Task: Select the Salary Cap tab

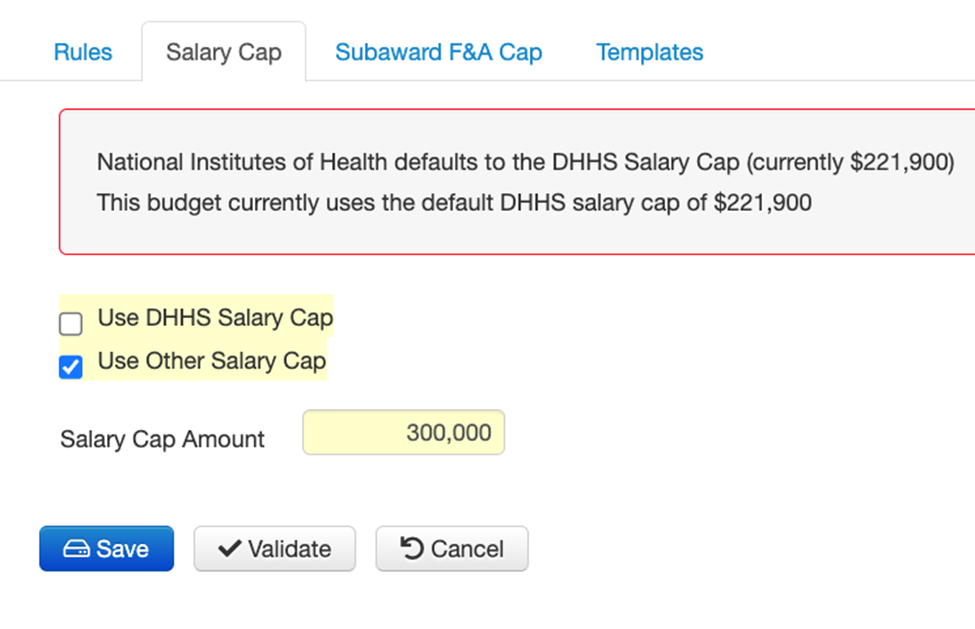Action: 224,52
